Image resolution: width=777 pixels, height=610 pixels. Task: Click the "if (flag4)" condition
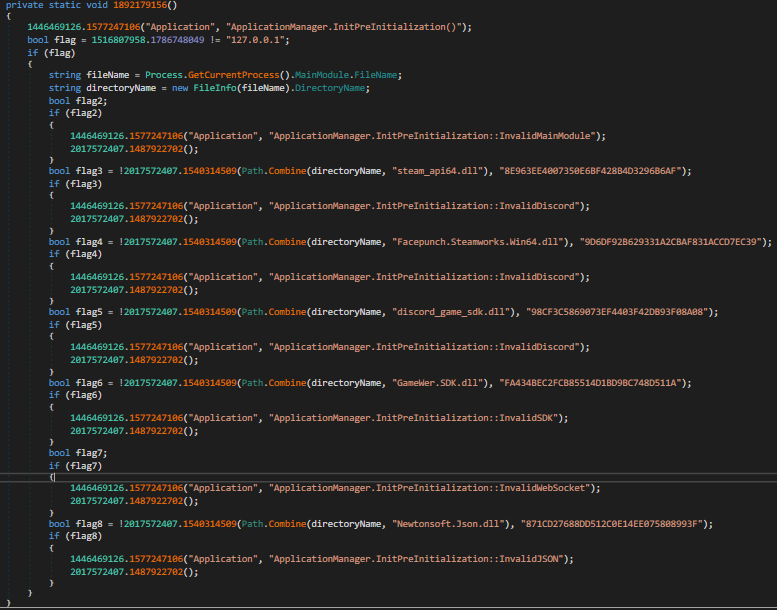pos(75,254)
